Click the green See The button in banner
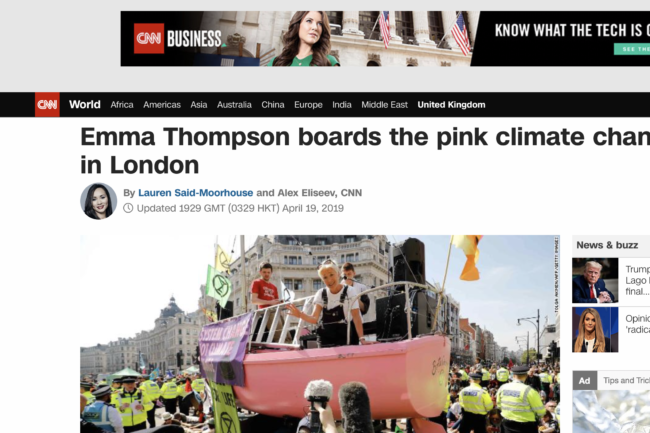The width and height of the screenshot is (650, 433). click(632, 49)
